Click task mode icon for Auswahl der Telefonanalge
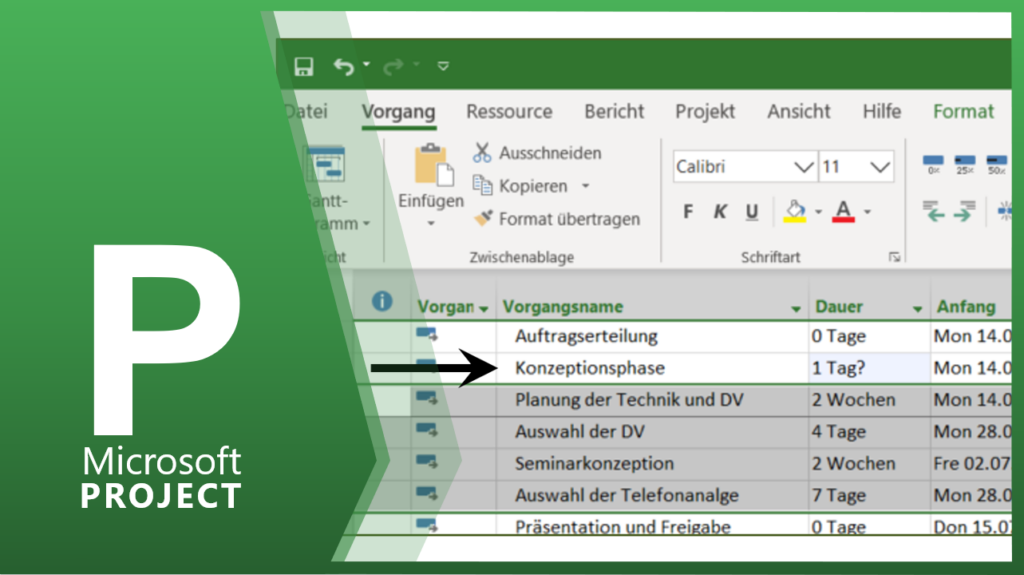Image resolution: width=1024 pixels, height=575 pixels. point(426,495)
